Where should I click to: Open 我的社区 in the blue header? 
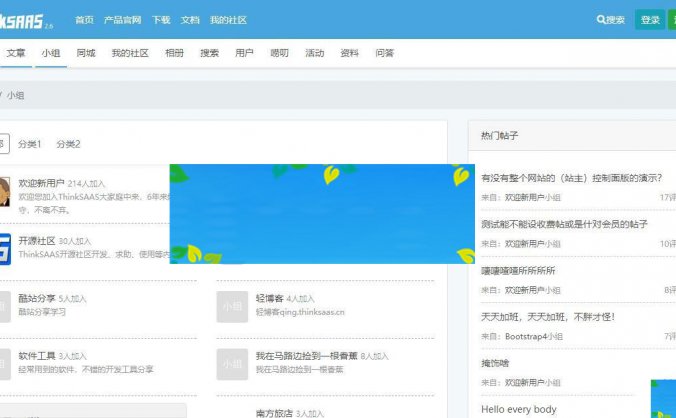coord(228,20)
